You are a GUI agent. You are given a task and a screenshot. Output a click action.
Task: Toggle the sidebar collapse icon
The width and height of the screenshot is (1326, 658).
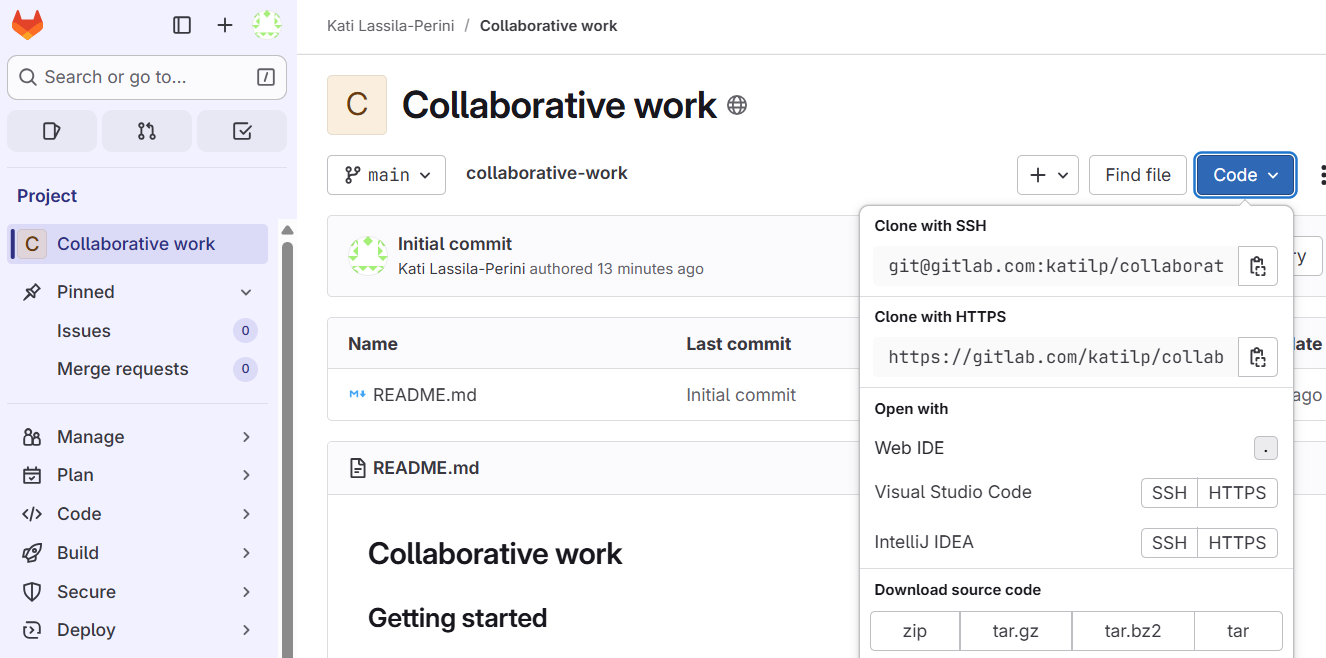[x=182, y=25]
